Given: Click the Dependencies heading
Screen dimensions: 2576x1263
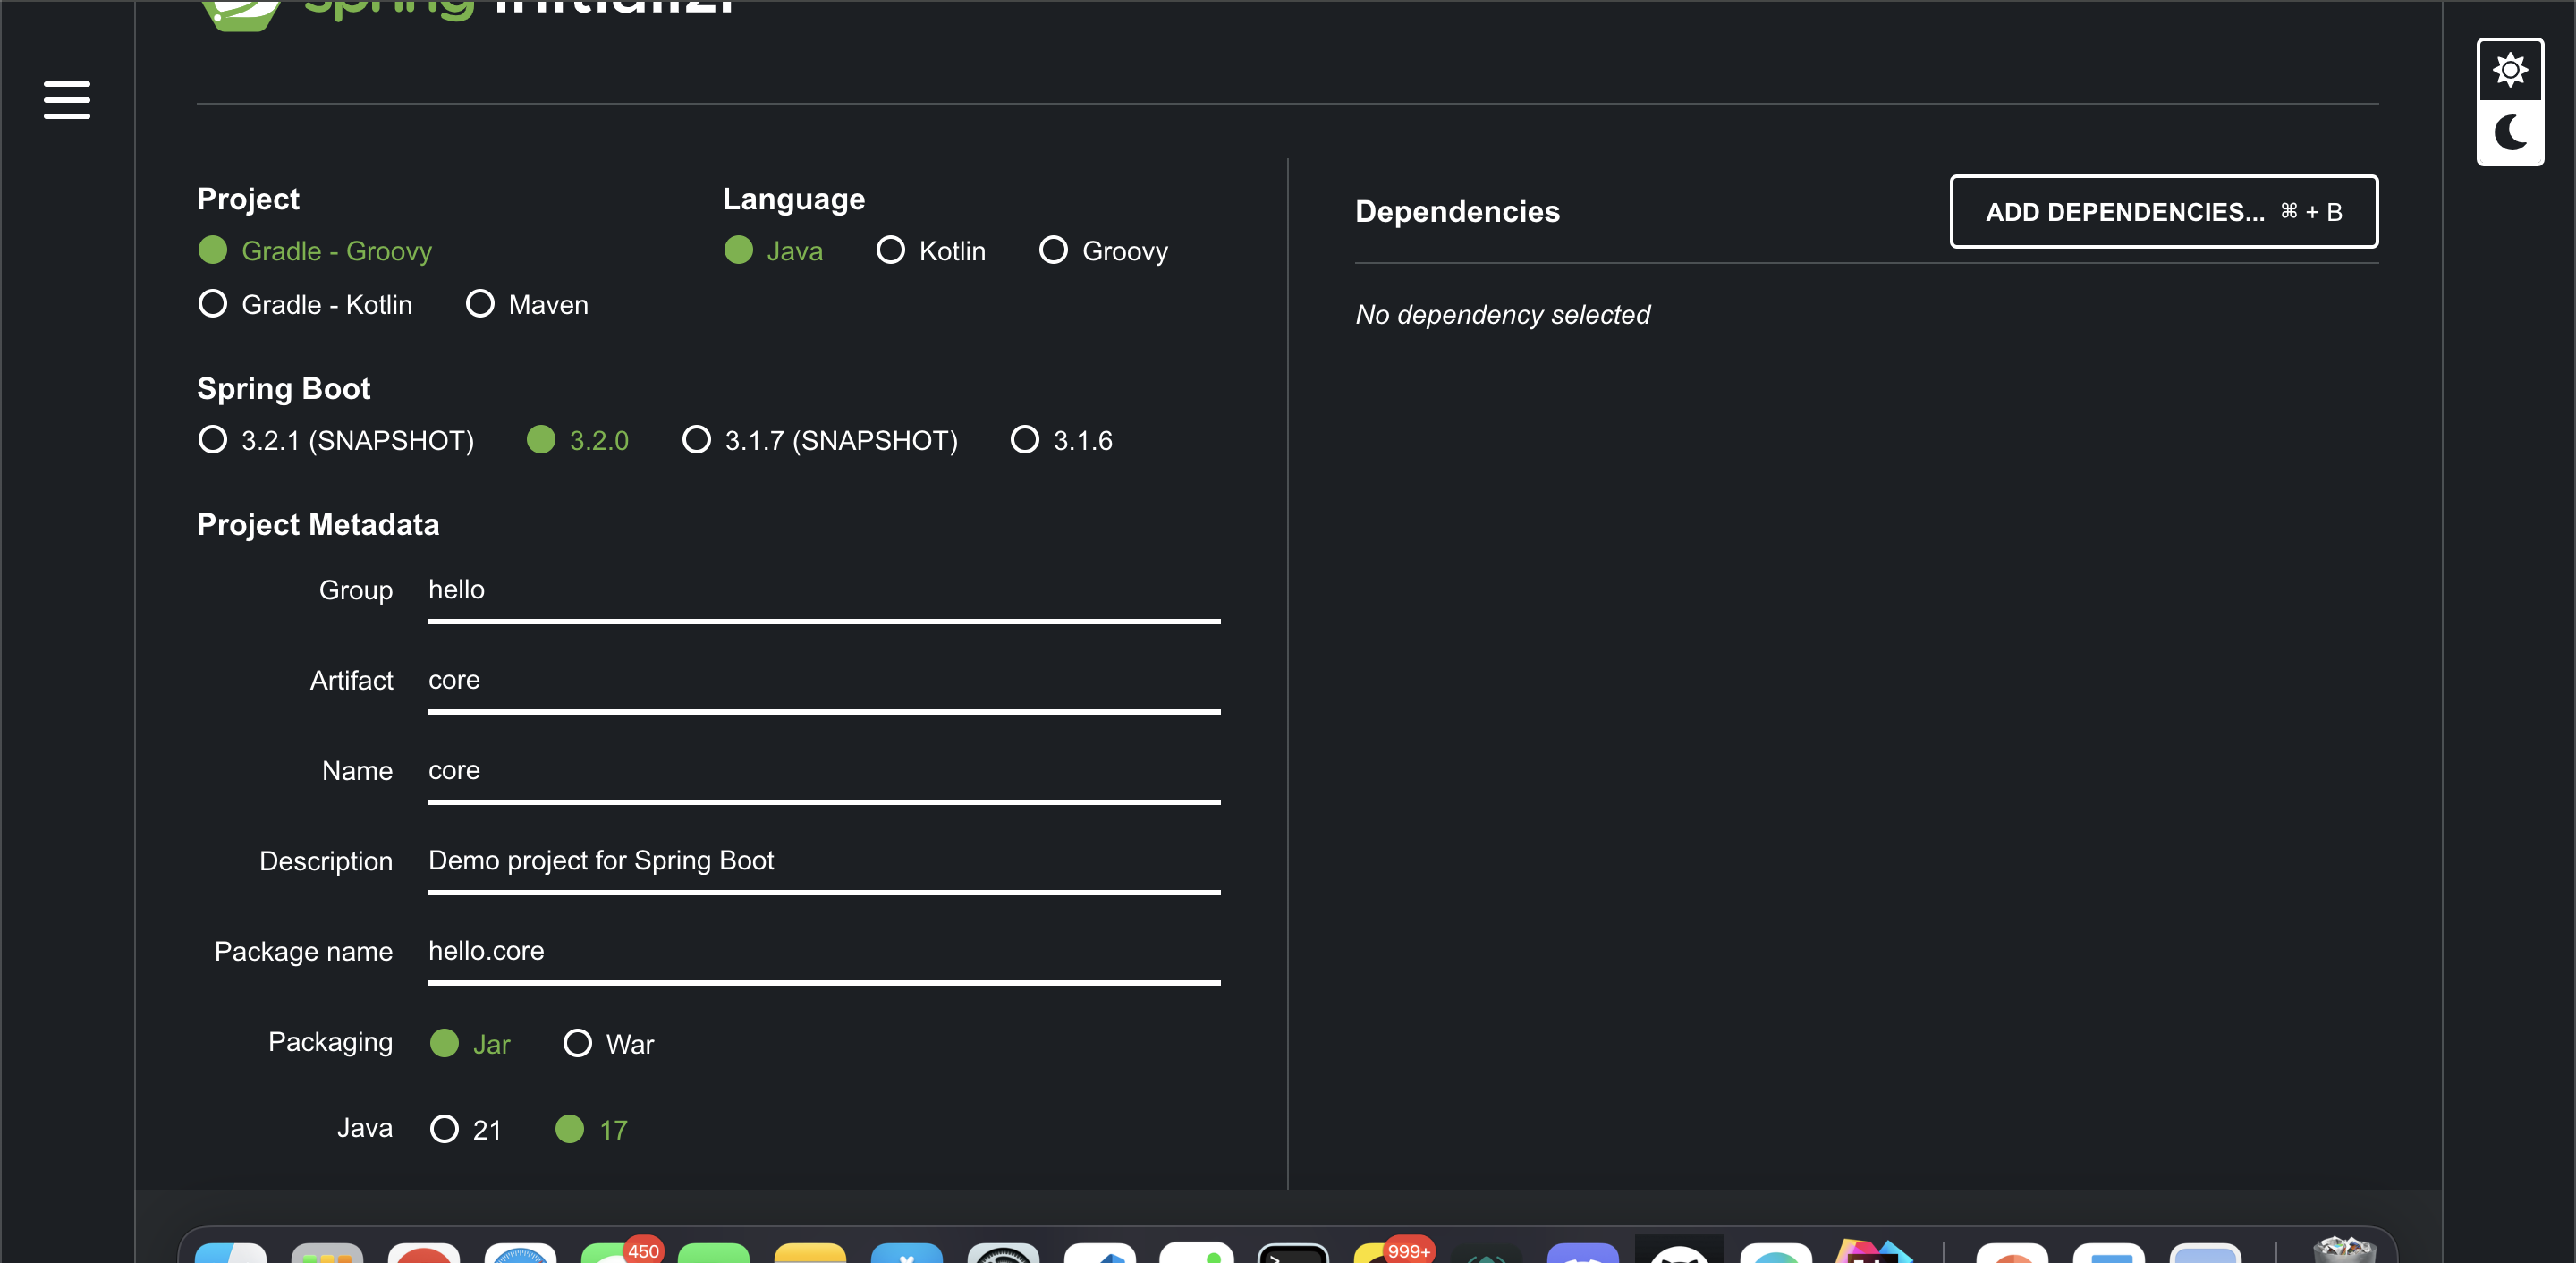Looking at the screenshot, I should (1457, 211).
